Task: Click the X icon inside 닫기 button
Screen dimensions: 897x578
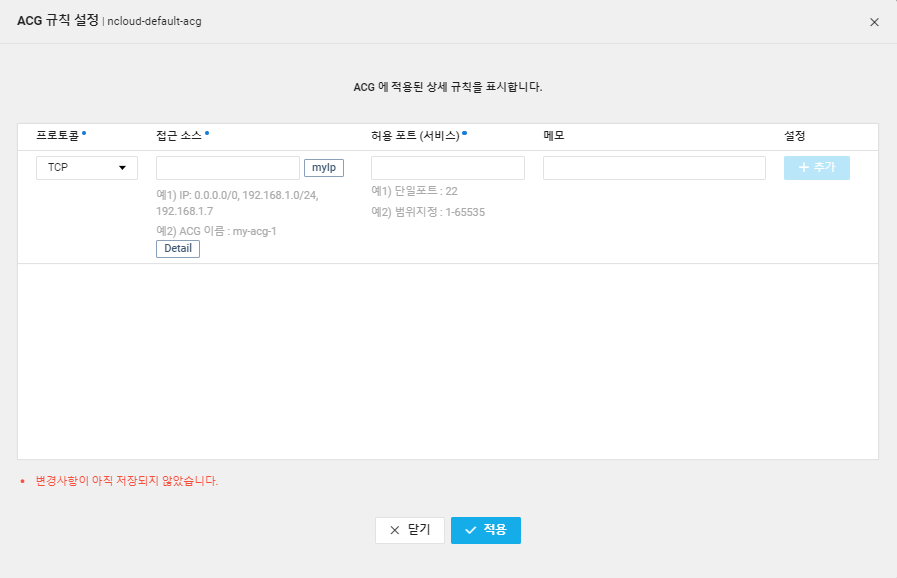Action: point(394,530)
